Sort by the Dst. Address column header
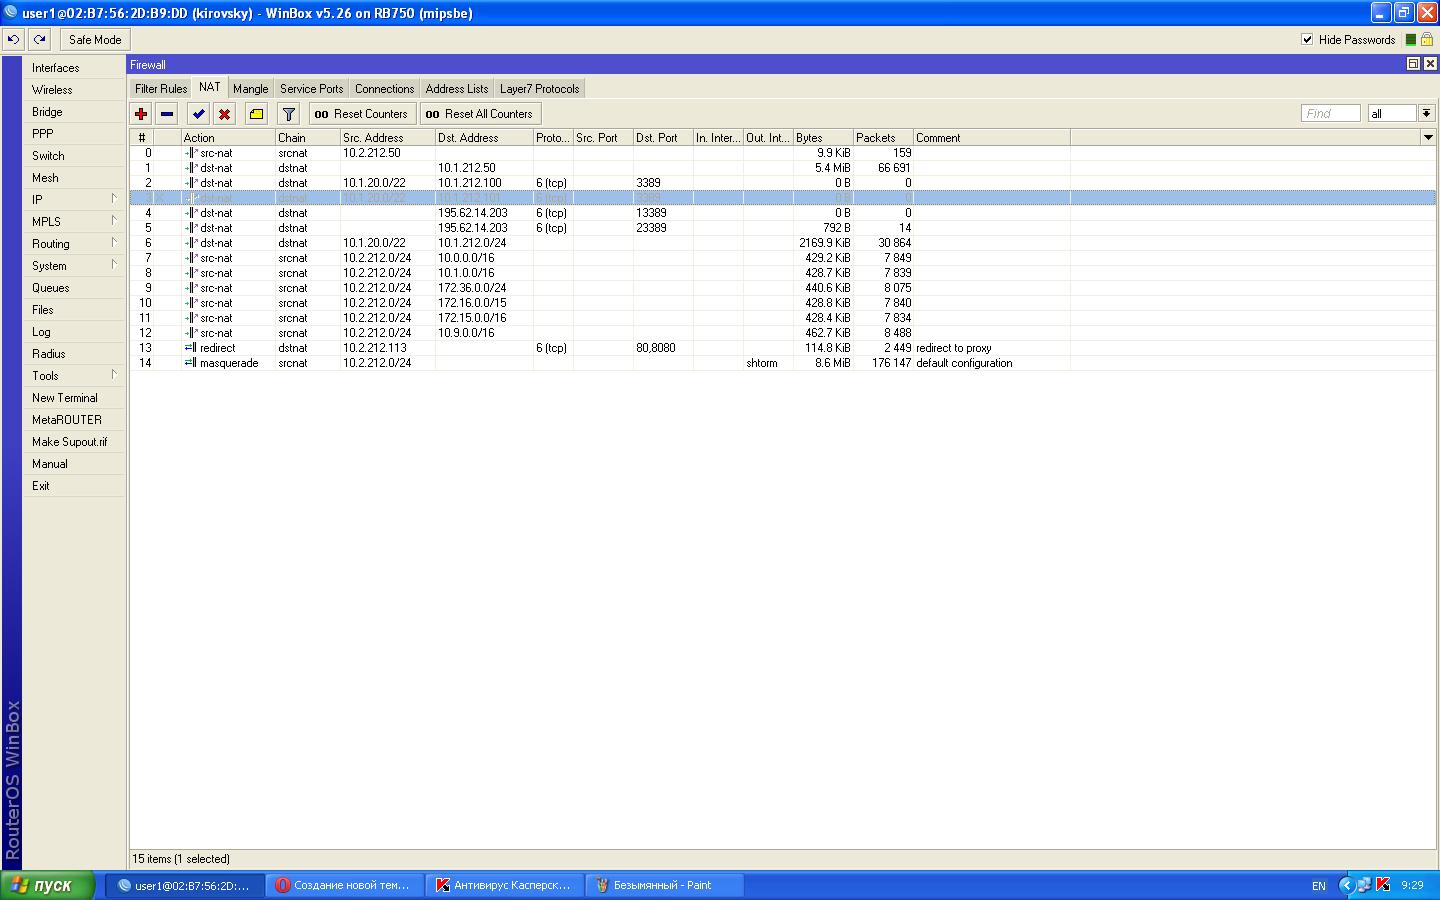Viewport: 1440px width, 900px height. click(x=484, y=138)
